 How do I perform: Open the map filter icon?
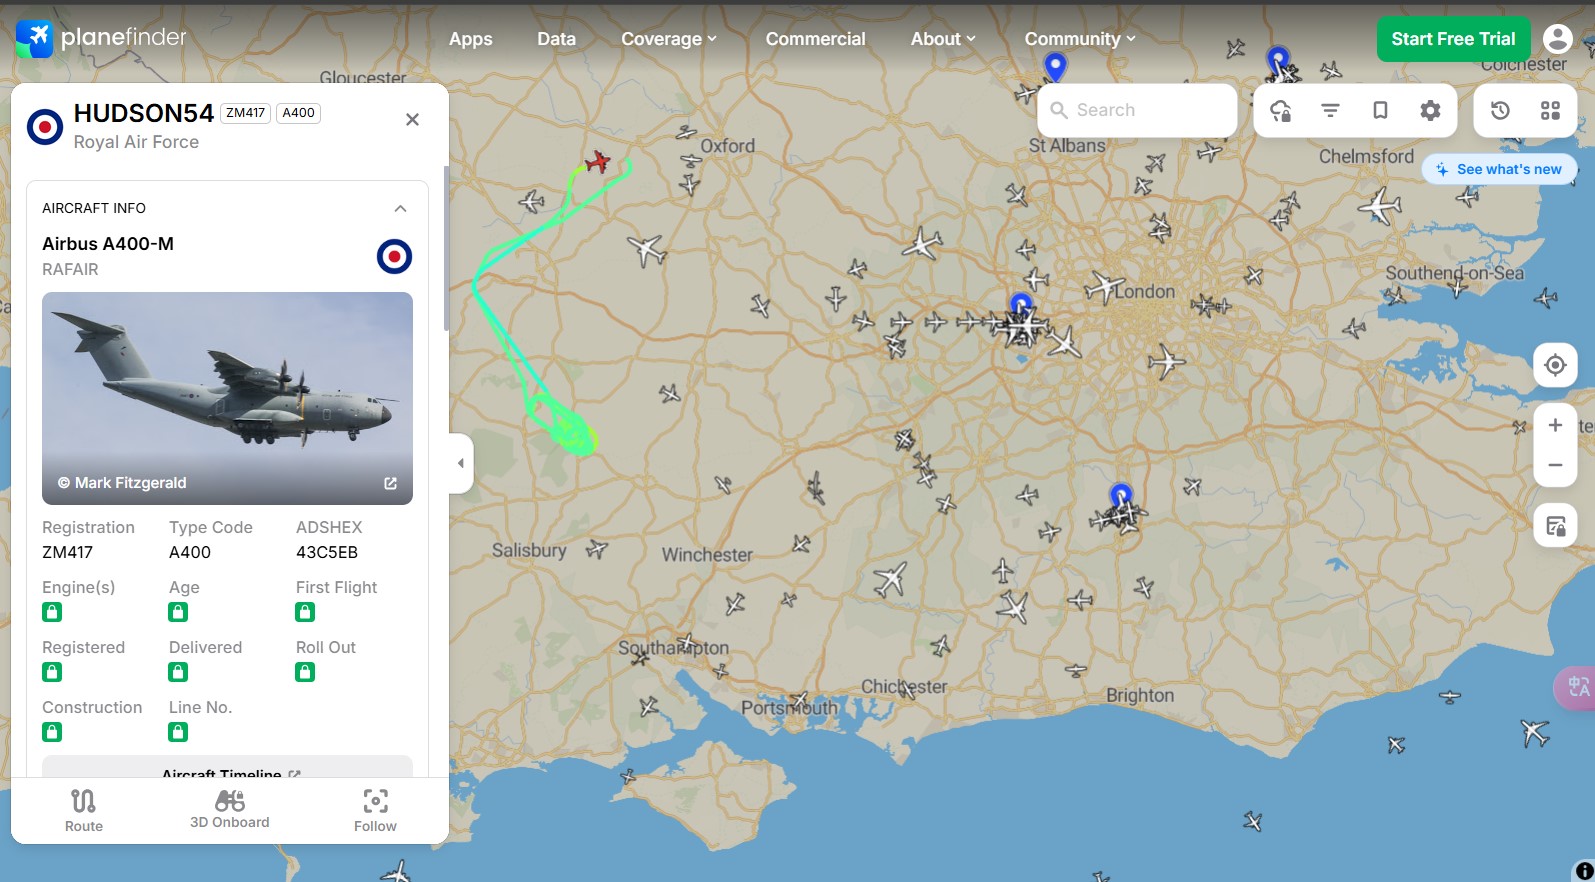click(x=1330, y=110)
